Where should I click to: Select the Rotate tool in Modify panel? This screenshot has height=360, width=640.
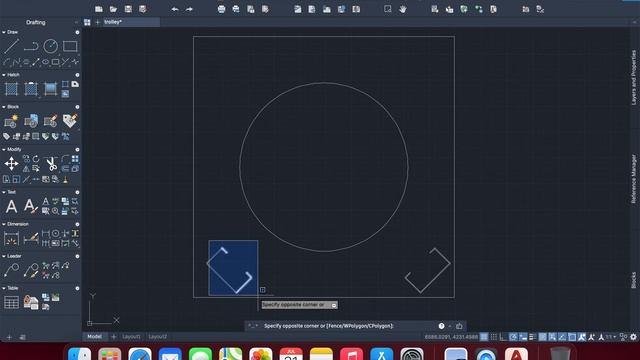click(x=36, y=159)
